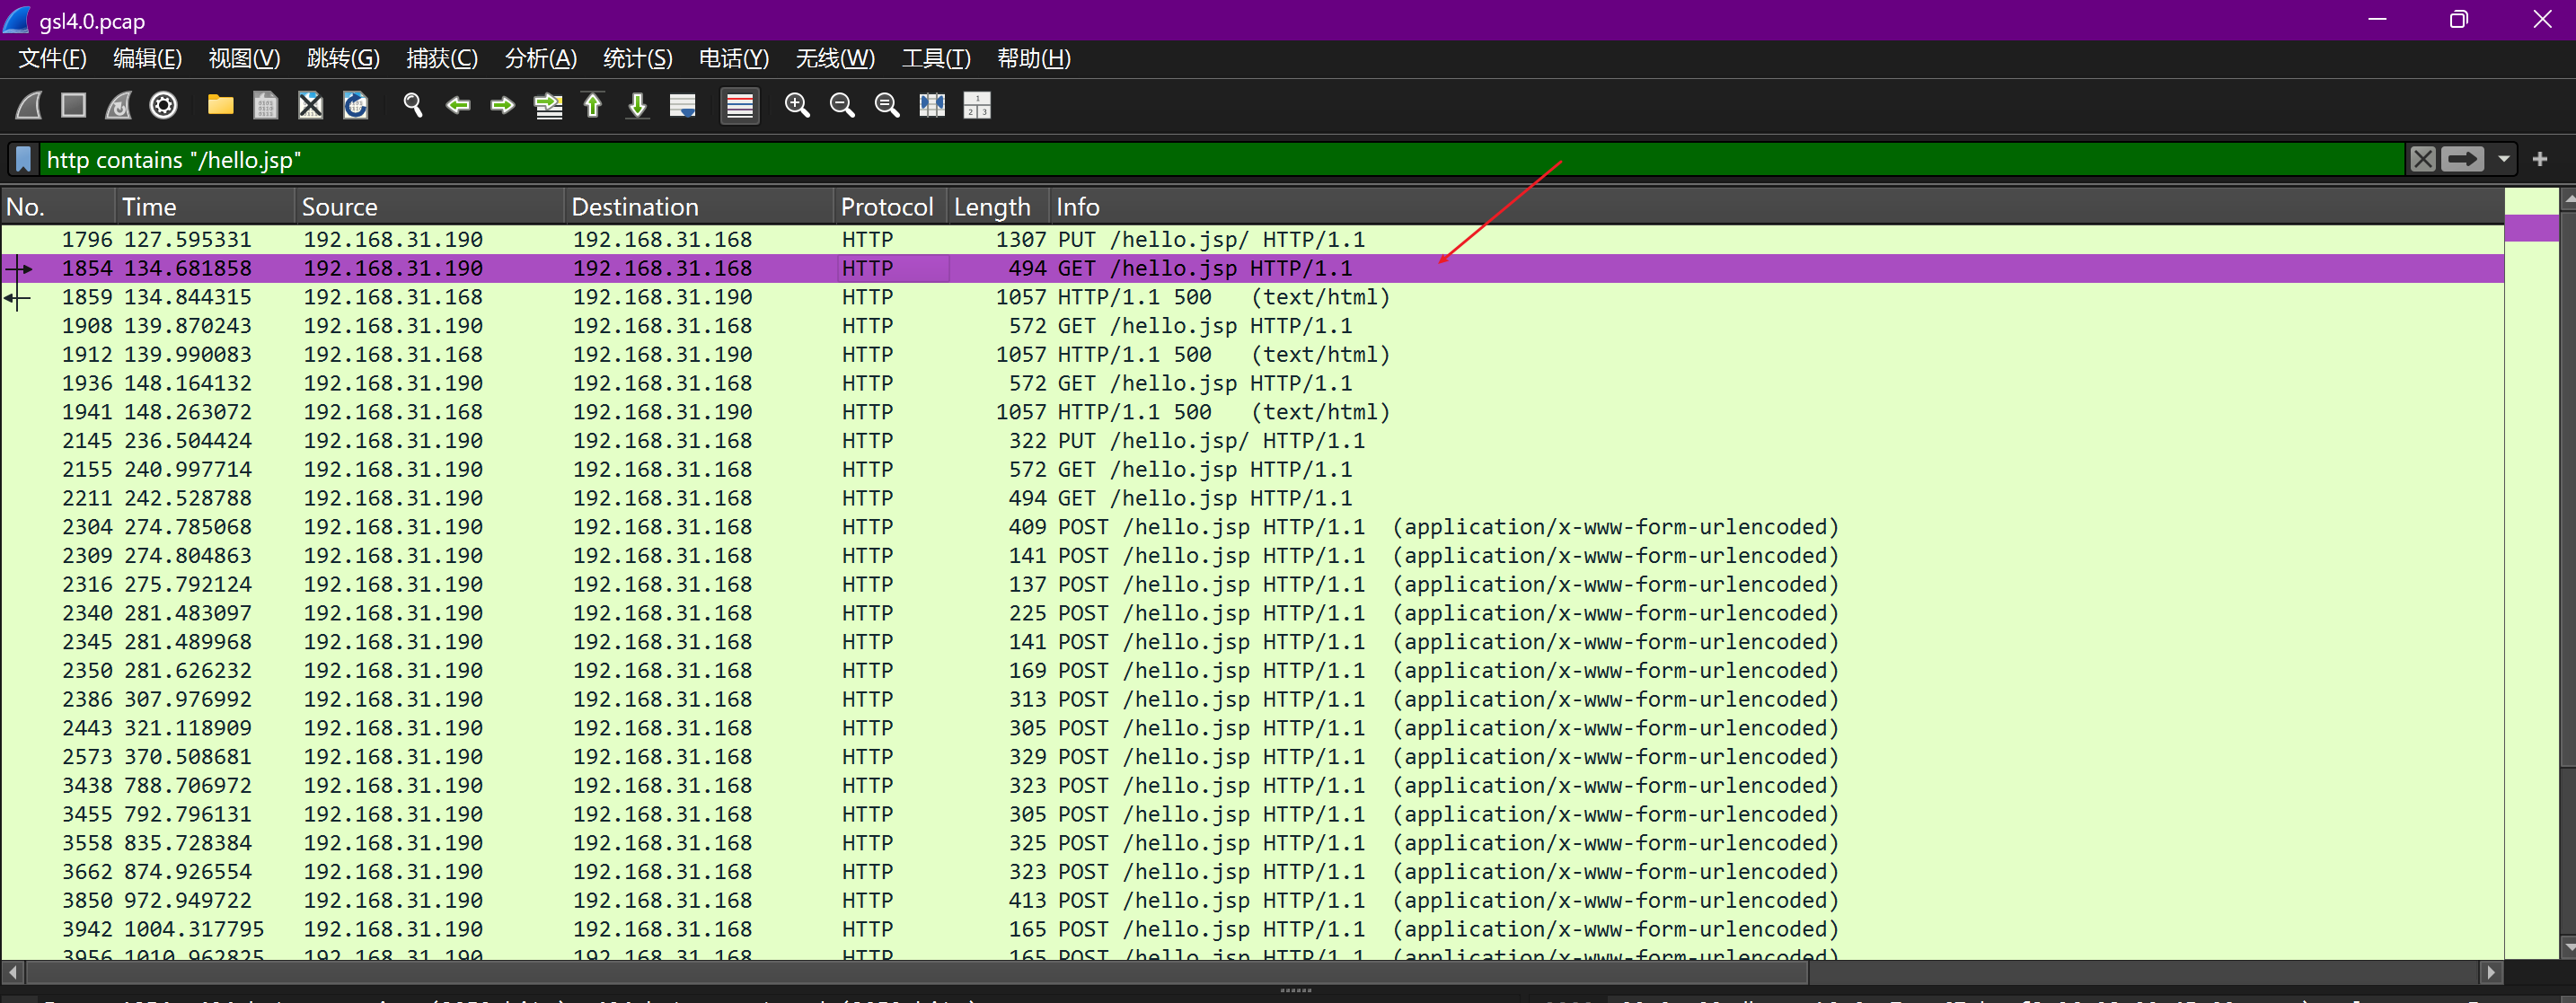Screen dimensions: 2576x1003
Task: Open the 统计(S) menu
Action: [x=637, y=59]
